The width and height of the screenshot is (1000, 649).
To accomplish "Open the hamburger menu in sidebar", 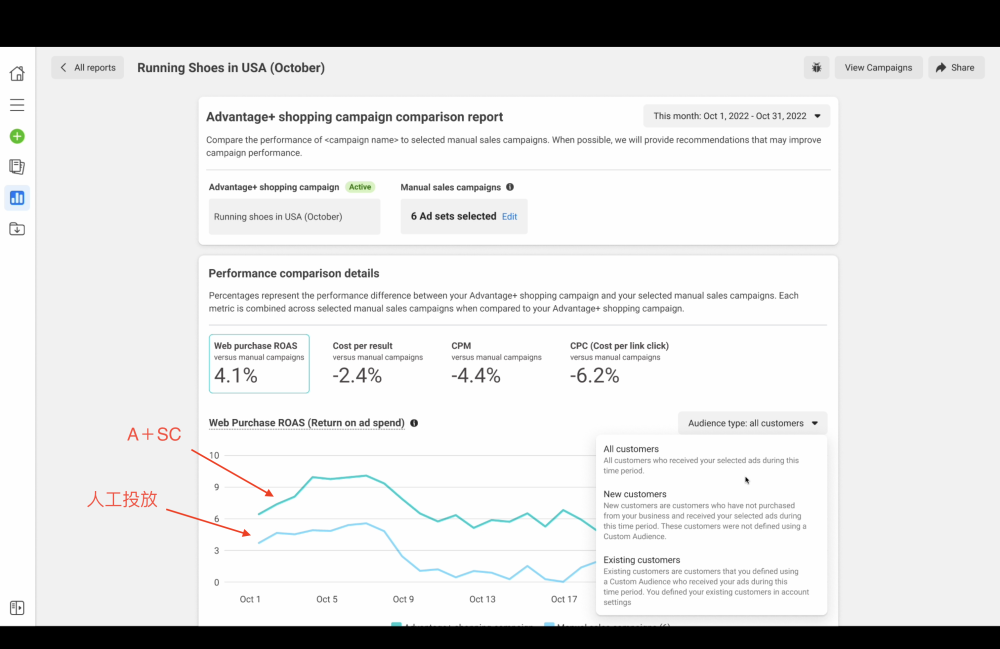I will tap(17, 105).
